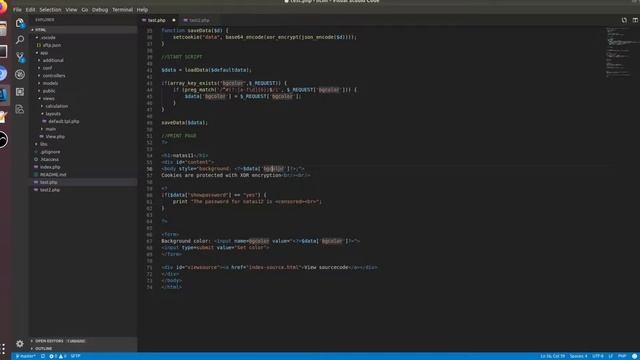Switch to the test2.php editor tab
The height and width of the screenshot is (360, 640).
[199, 20]
